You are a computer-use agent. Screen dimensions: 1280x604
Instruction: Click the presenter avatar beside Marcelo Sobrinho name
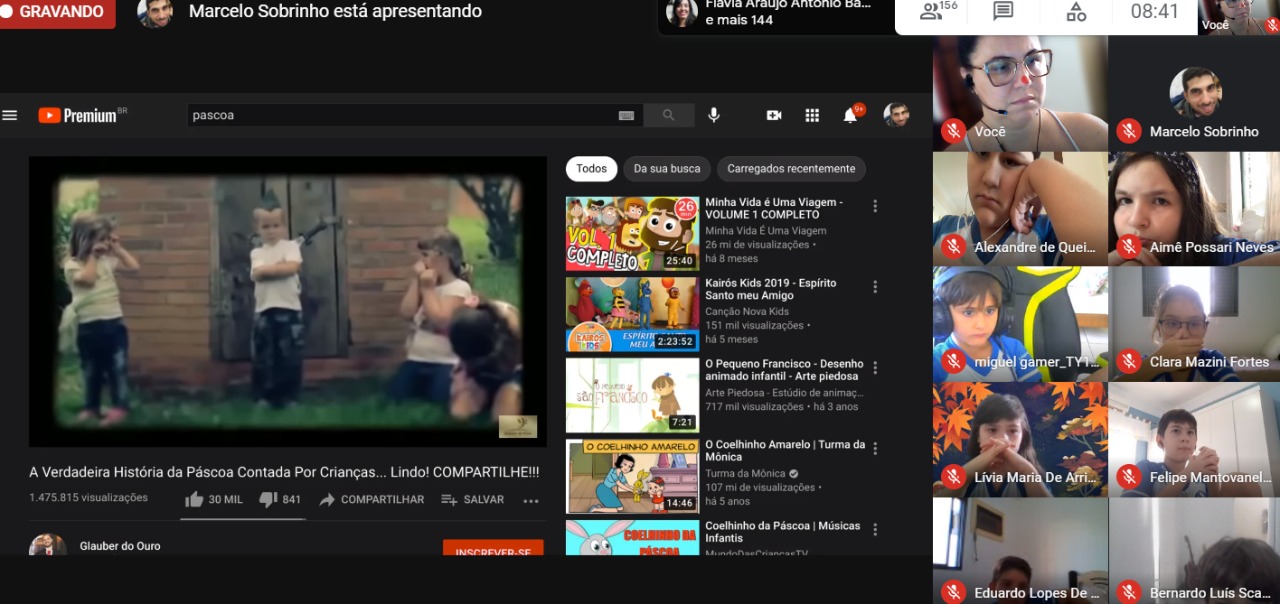pyautogui.click(x=154, y=12)
